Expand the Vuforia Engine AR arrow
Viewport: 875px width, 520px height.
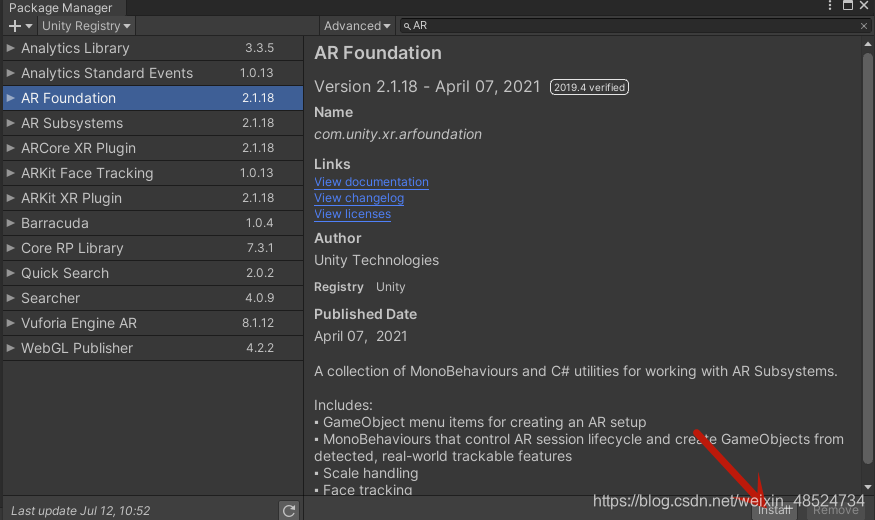[x=10, y=323]
